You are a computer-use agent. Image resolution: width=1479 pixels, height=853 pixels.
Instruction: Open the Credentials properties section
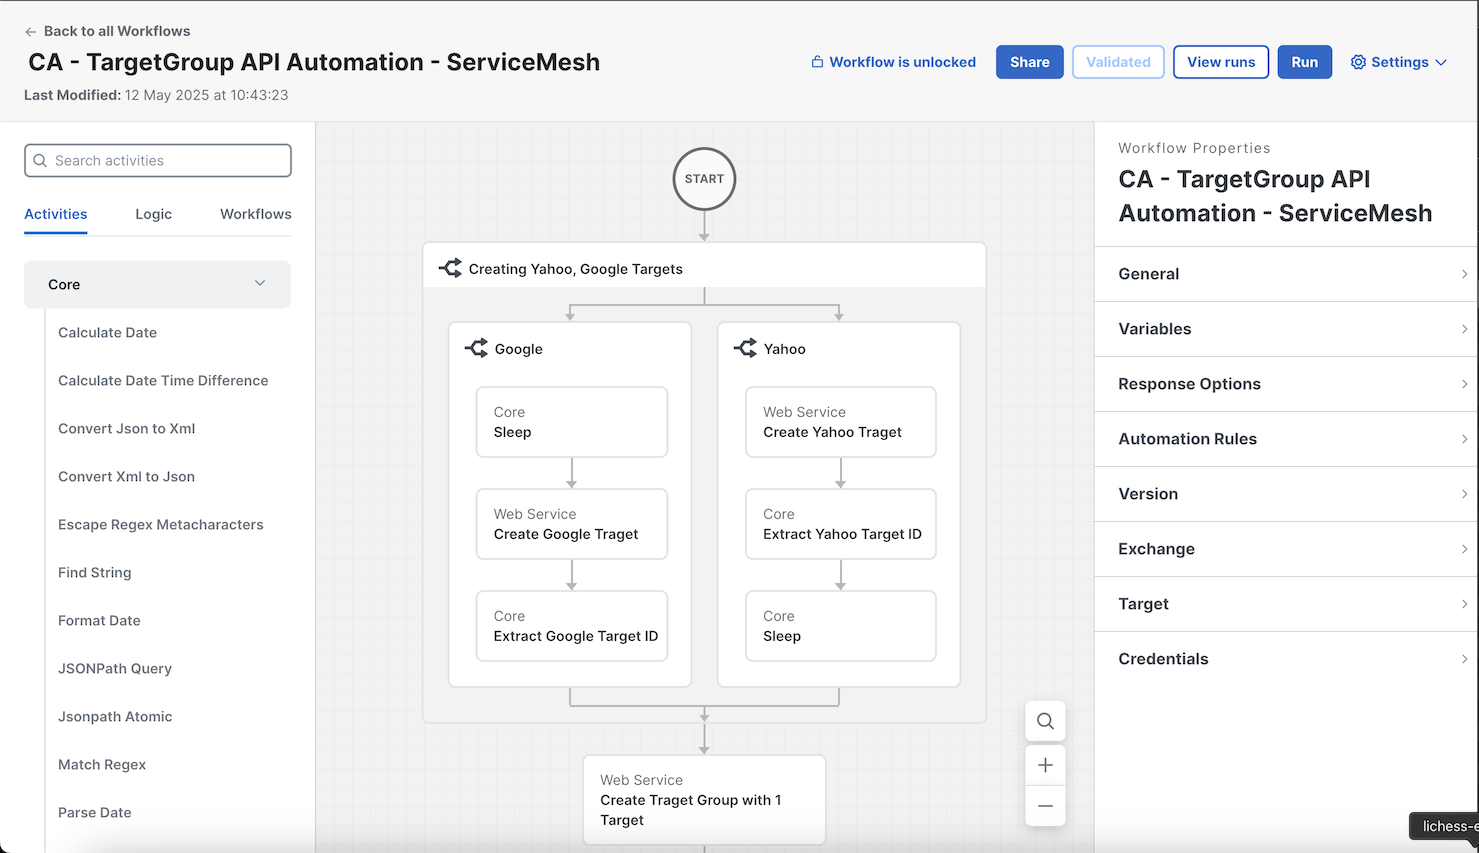[x=1286, y=659]
